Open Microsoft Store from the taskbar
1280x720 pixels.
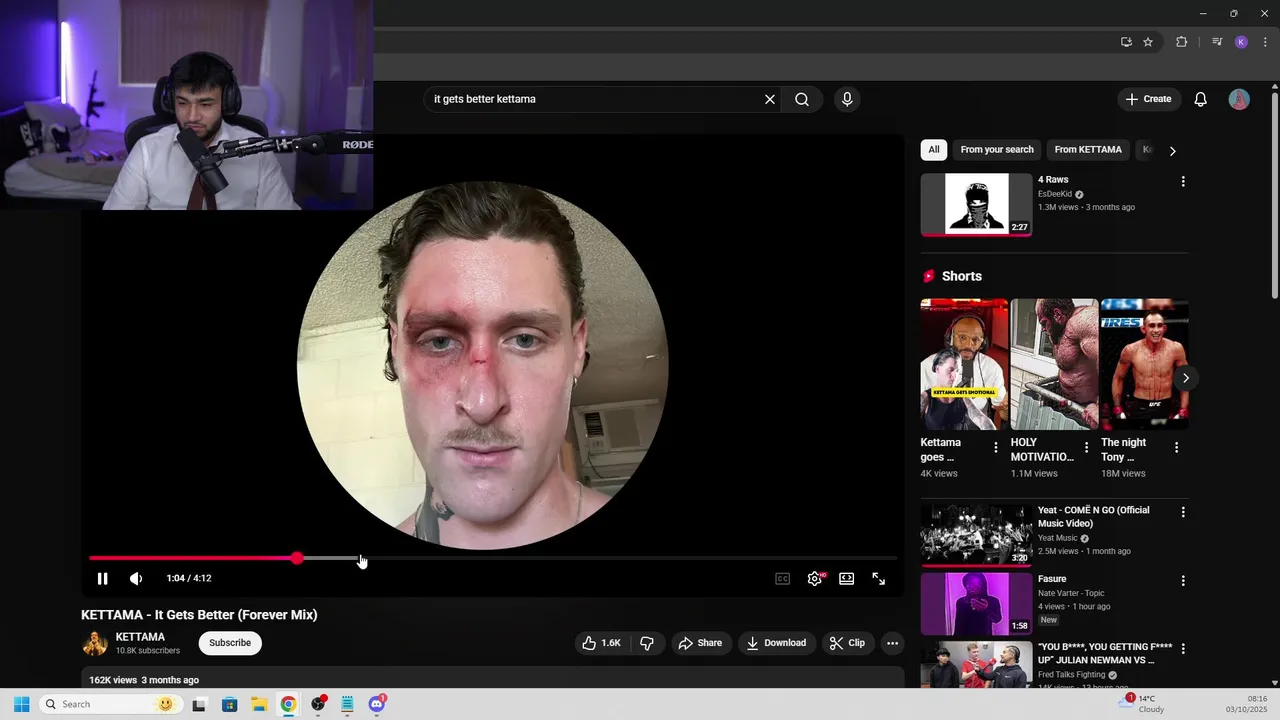(229, 704)
